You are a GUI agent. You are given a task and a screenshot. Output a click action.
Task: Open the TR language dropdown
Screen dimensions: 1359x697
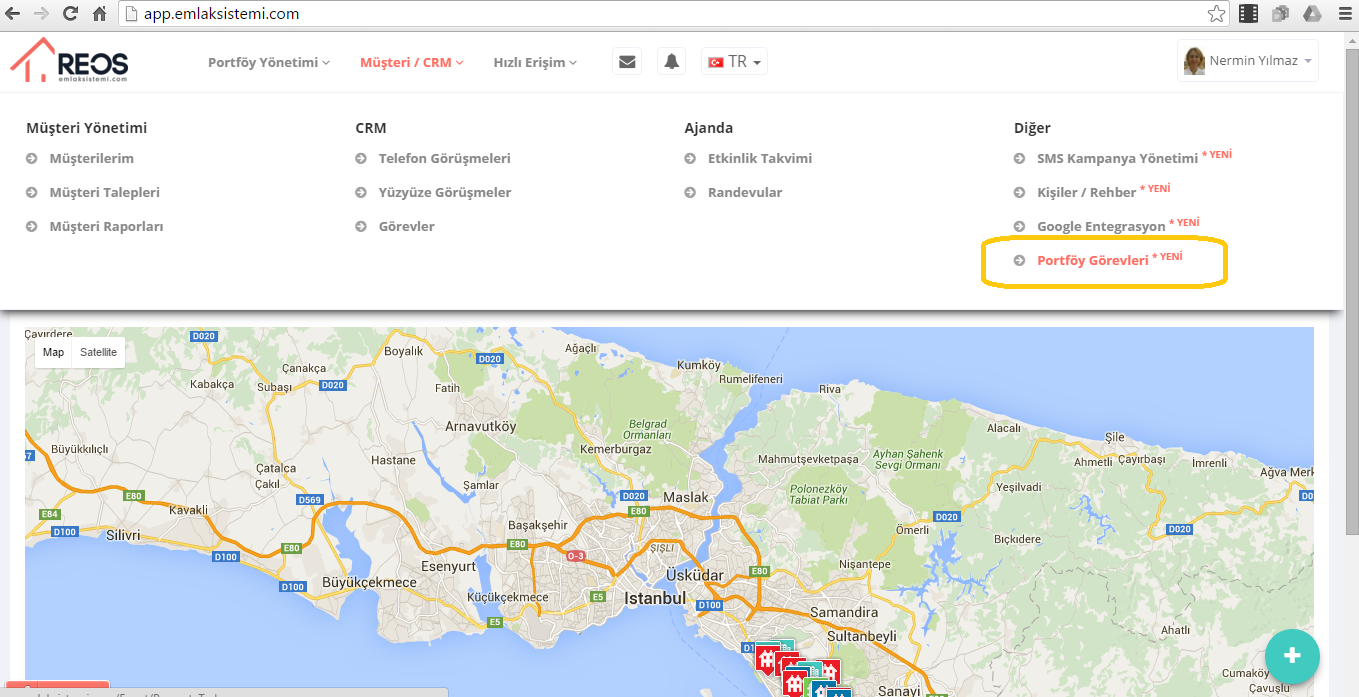735,62
